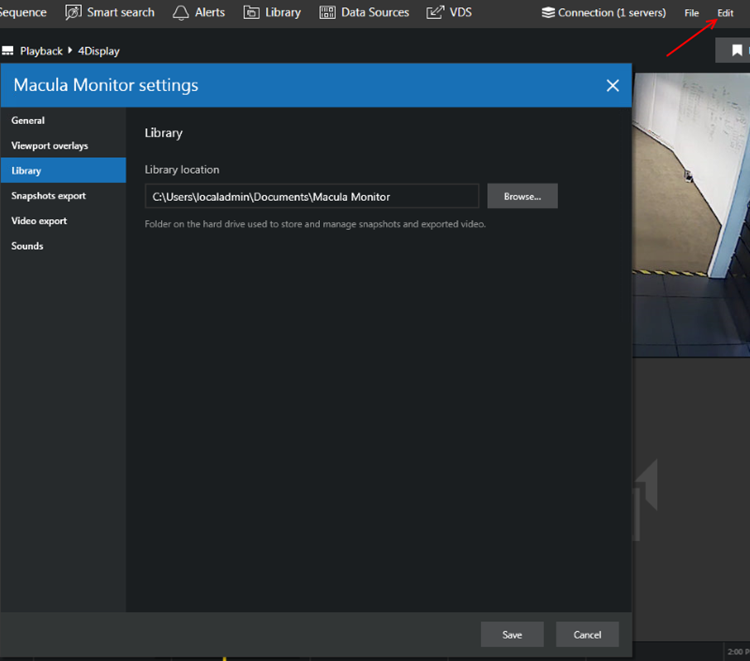
Task: Select the Snapshots export settings tab
Action: point(63,196)
